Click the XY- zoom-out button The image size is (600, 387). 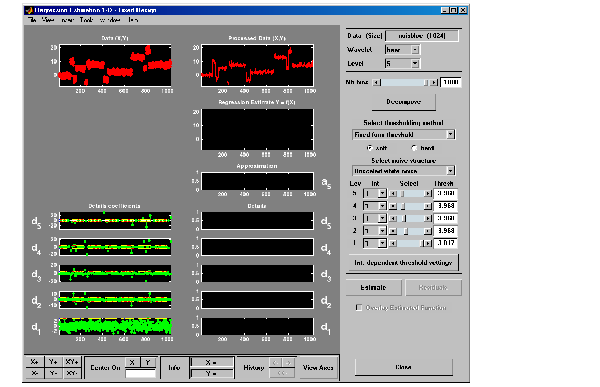point(72,373)
